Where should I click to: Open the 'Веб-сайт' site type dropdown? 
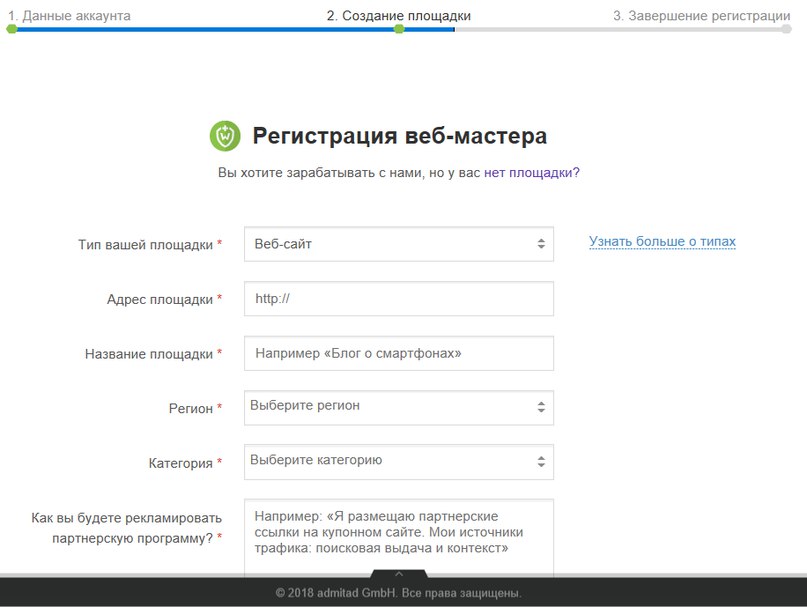(398, 244)
